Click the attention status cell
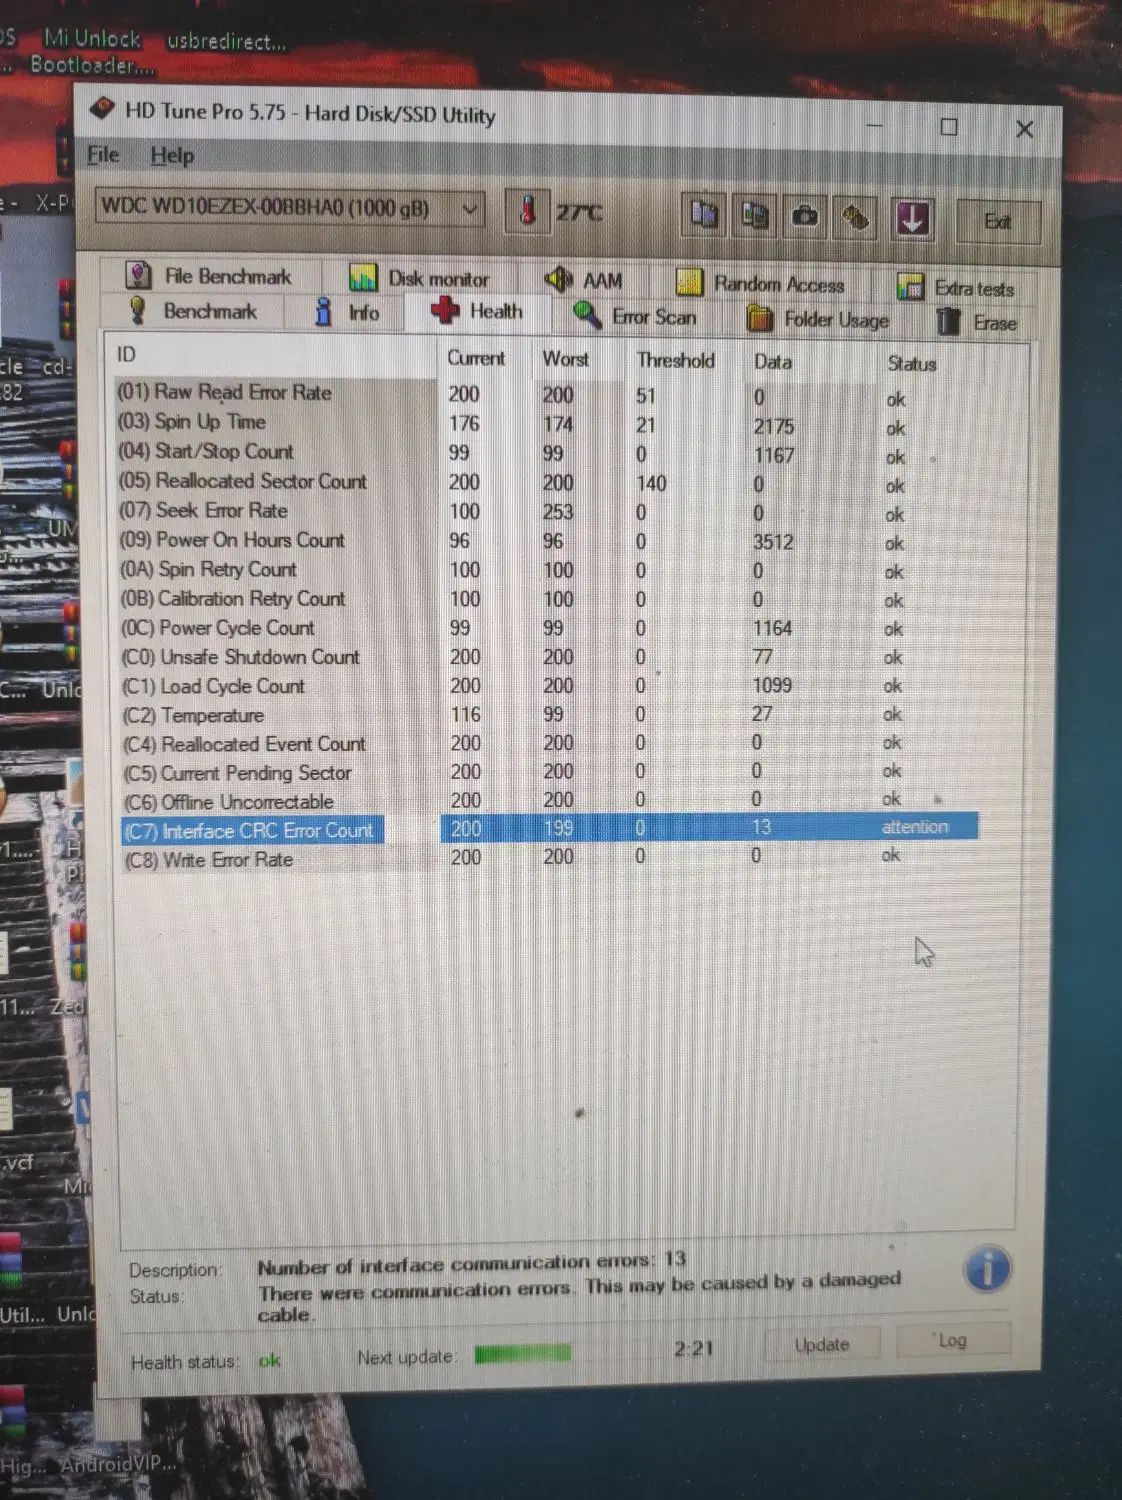The image size is (1122, 1500). [x=915, y=827]
